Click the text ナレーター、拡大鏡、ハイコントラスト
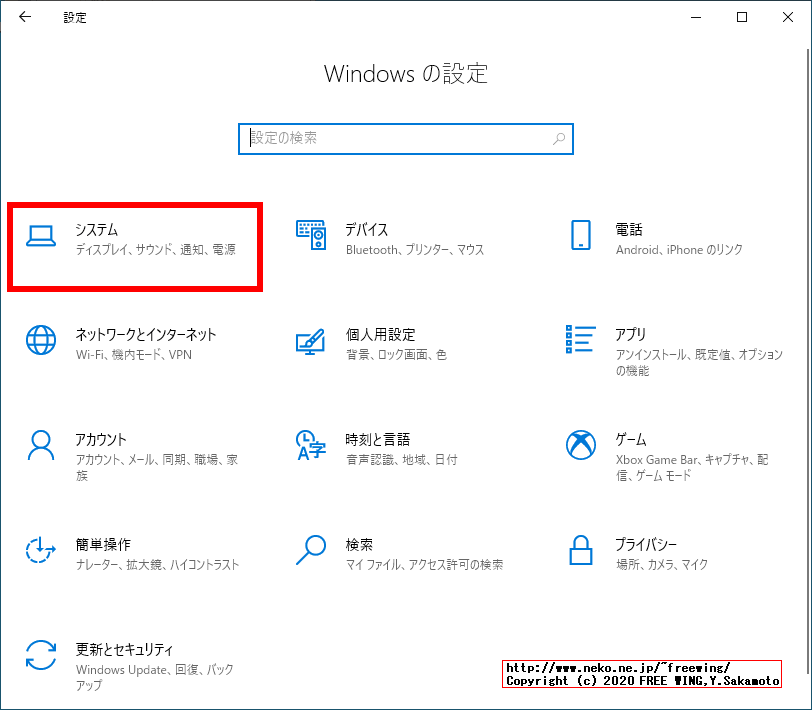 click(157, 565)
